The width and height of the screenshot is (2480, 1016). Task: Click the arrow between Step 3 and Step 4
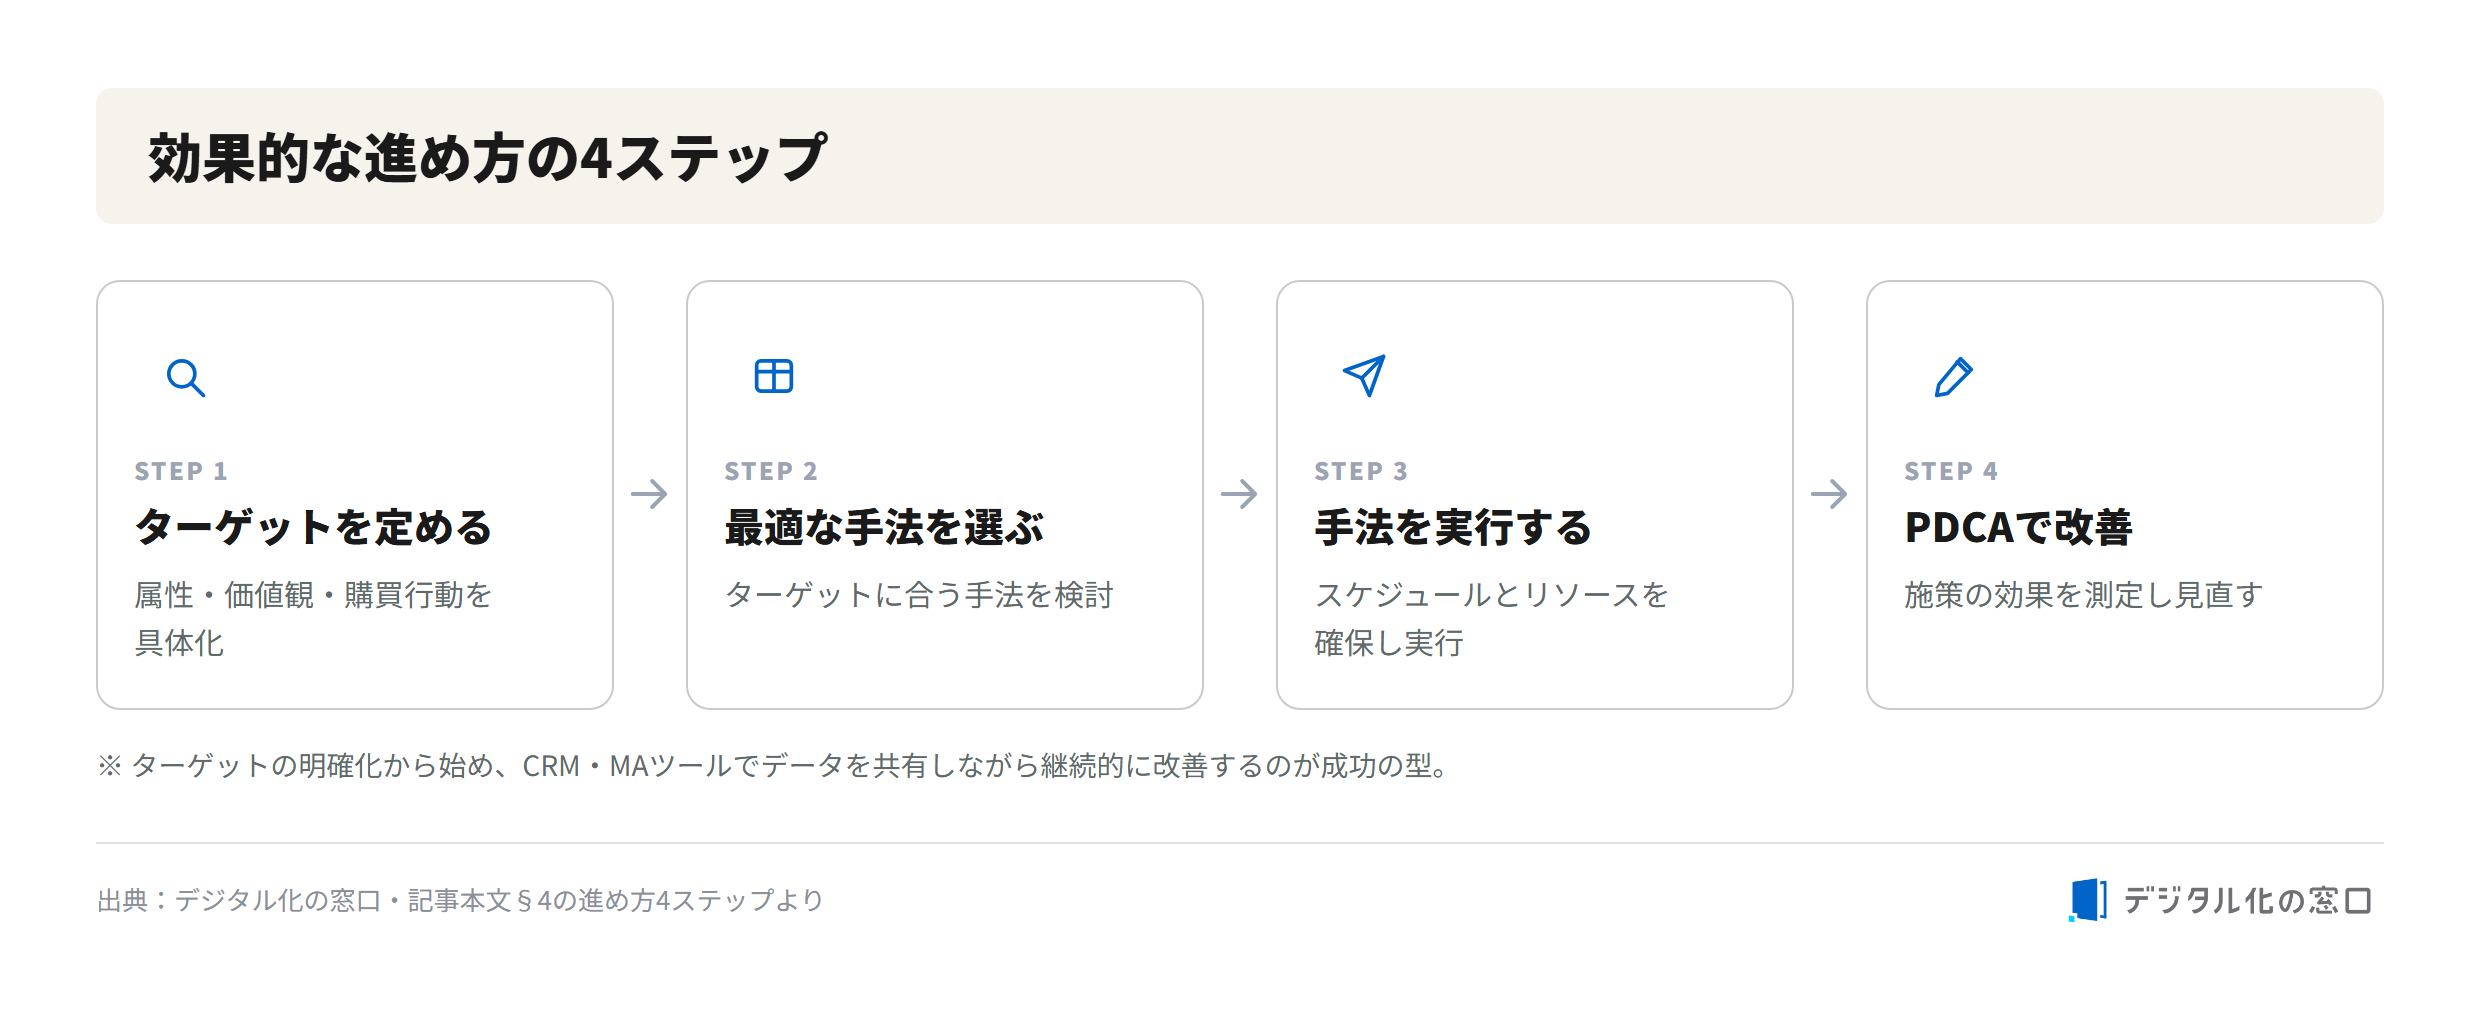pyautogui.click(x=1830, y=493)
